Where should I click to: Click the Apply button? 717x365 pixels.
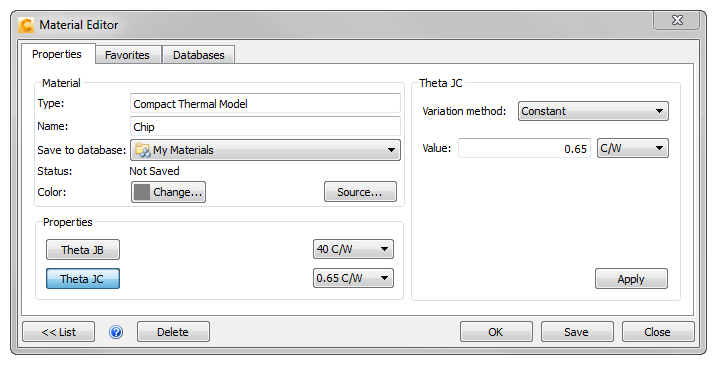[631, 279]
